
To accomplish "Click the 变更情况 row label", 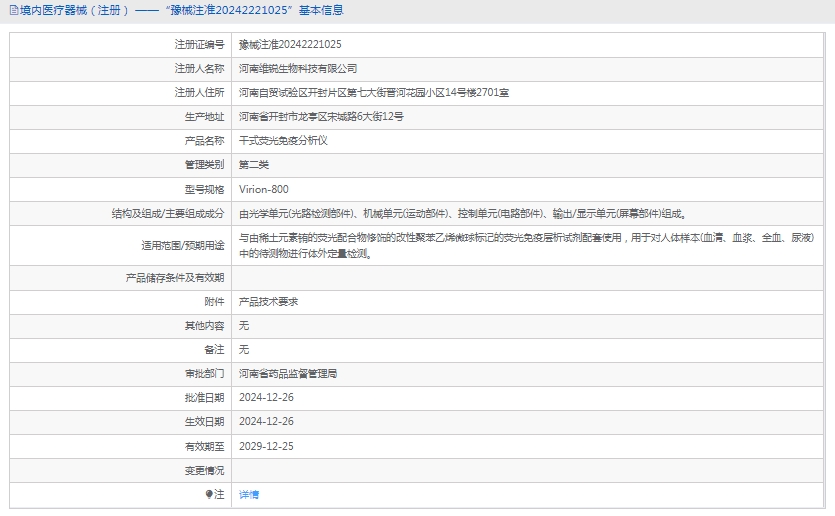I will coord(204,470).
